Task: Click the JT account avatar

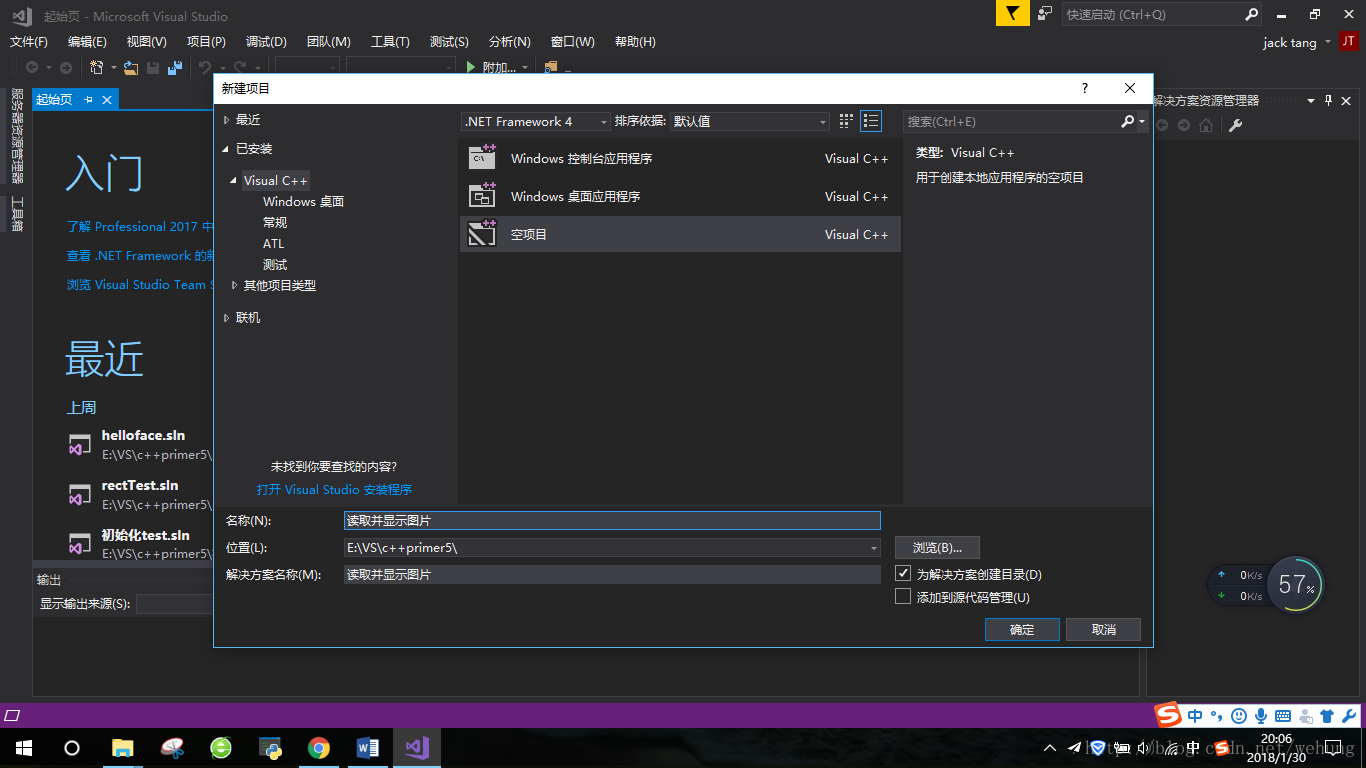Action: click(1349, 41)
